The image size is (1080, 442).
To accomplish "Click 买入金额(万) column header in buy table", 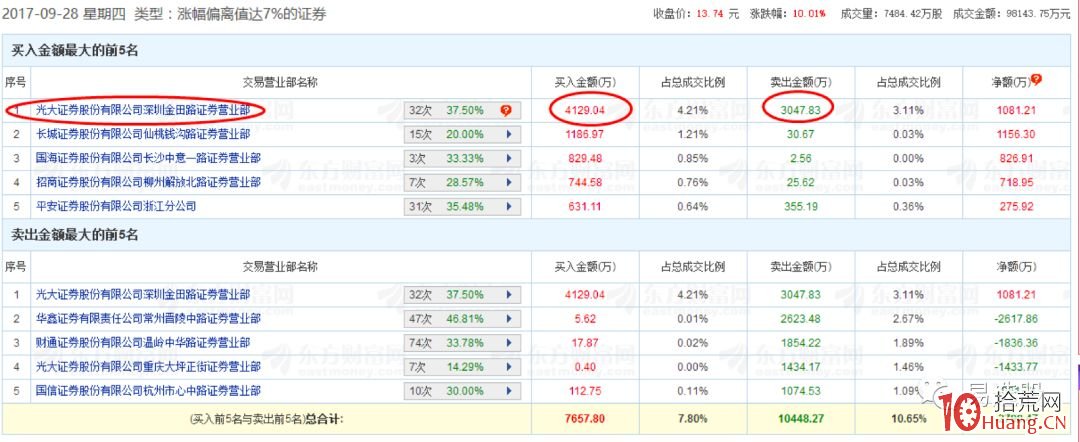I will (x=585, y=83).
